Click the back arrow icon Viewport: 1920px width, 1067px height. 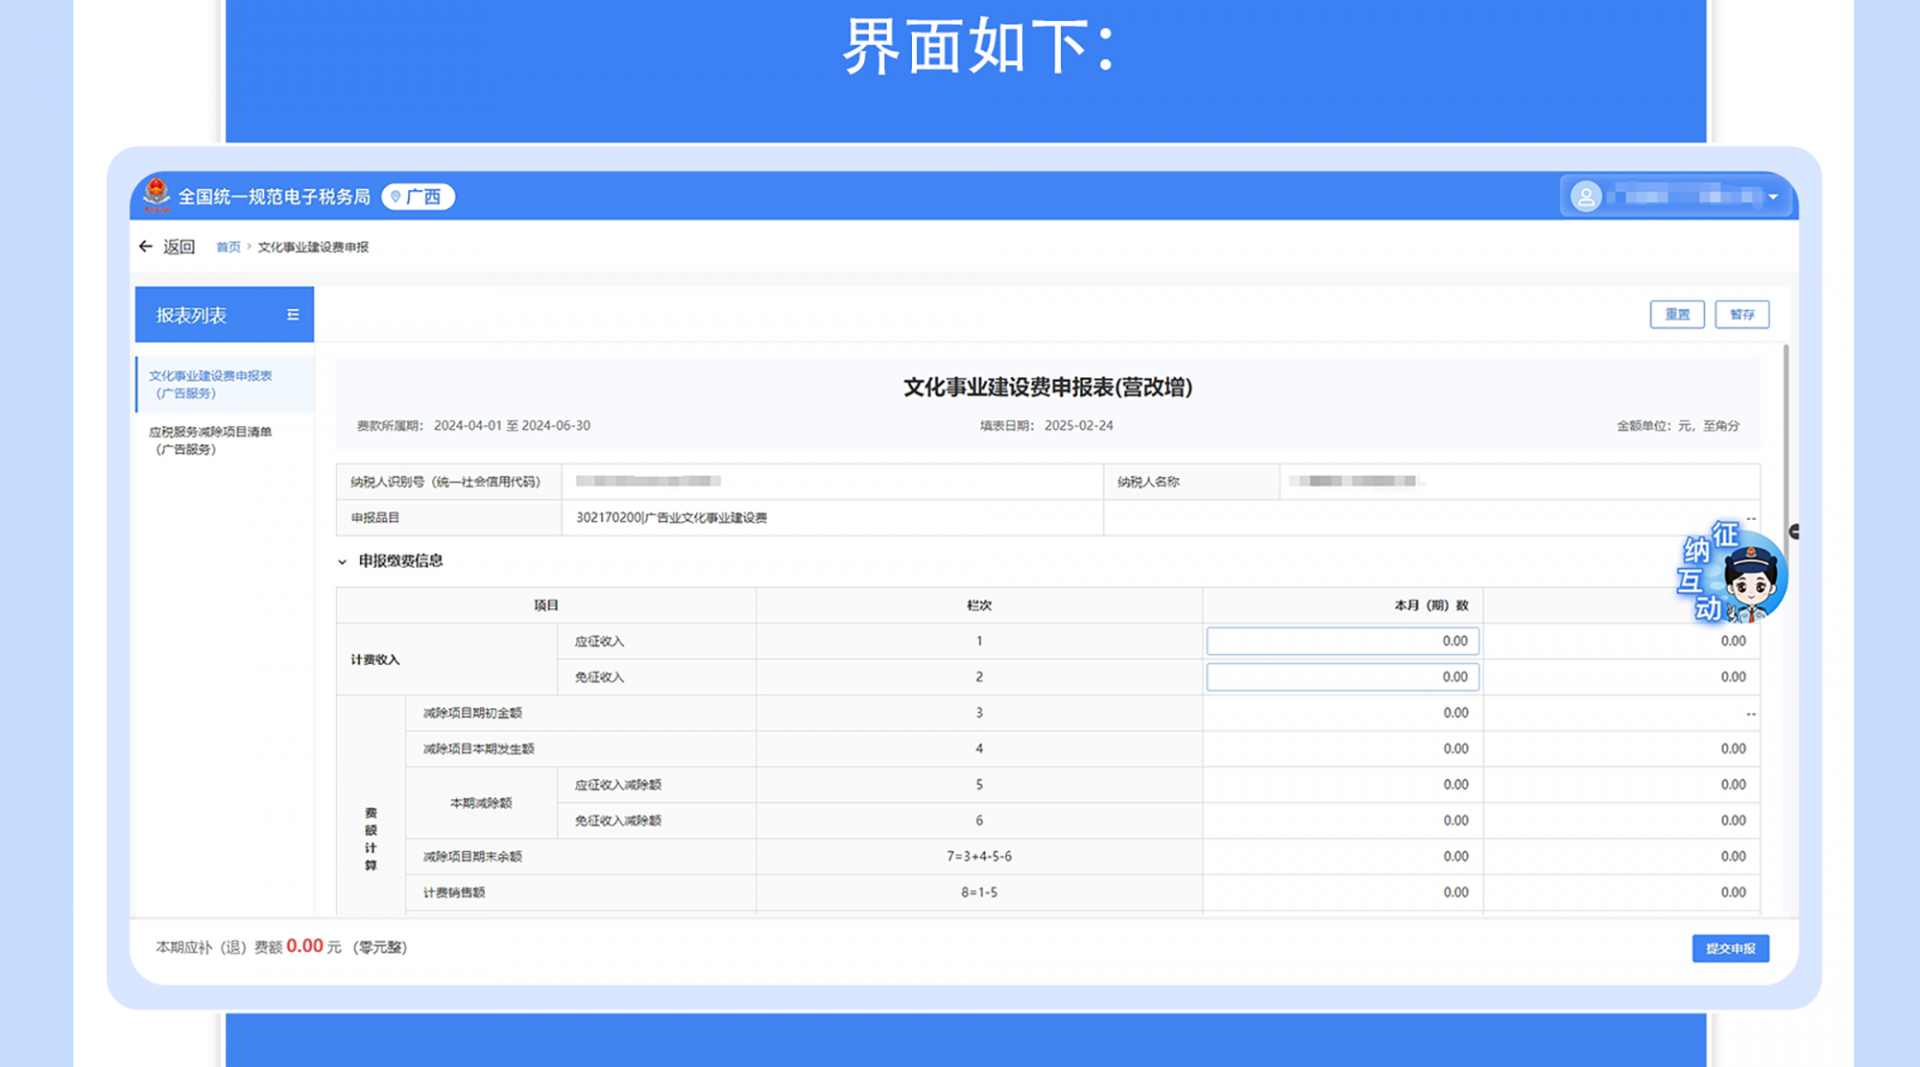[146, 246]
